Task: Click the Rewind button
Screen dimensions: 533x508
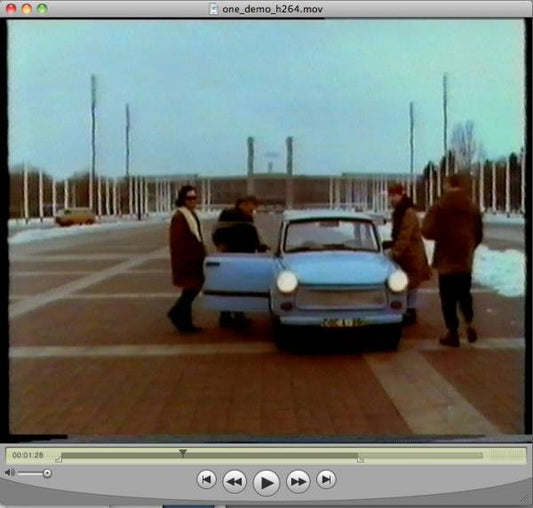Action: (235, 481)
